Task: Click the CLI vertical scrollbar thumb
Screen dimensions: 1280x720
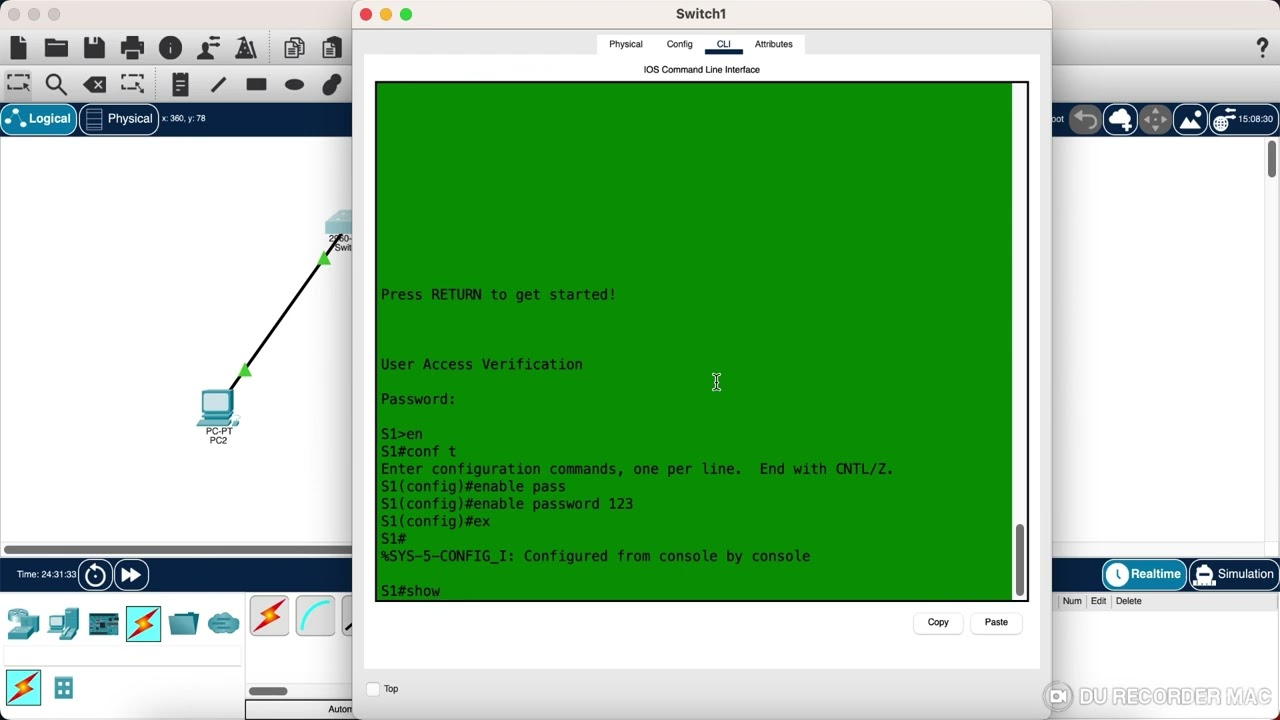Action: pyautogui.click(x=1020, y=559)
